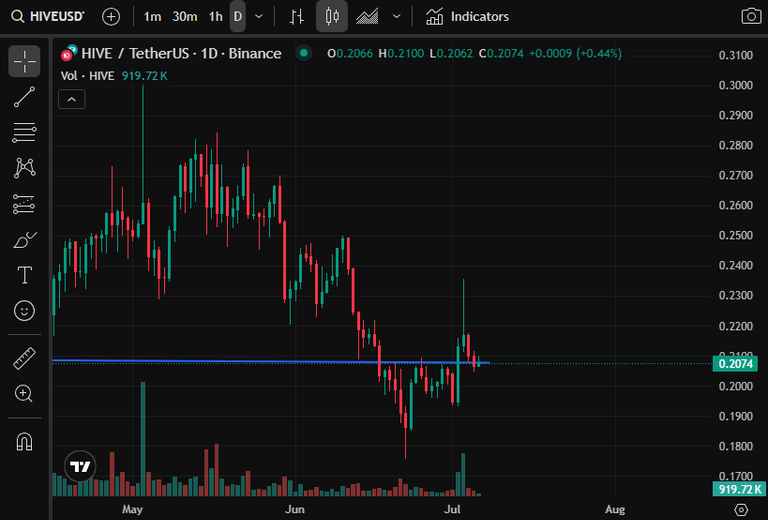Open symbol search for HIVEUSD
768x520 pixels.
point(48,17)
